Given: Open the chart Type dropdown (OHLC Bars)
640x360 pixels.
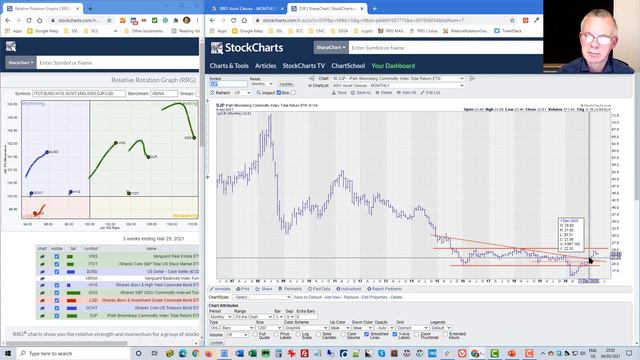Looking at the screenshot, I should coord(232,328).
